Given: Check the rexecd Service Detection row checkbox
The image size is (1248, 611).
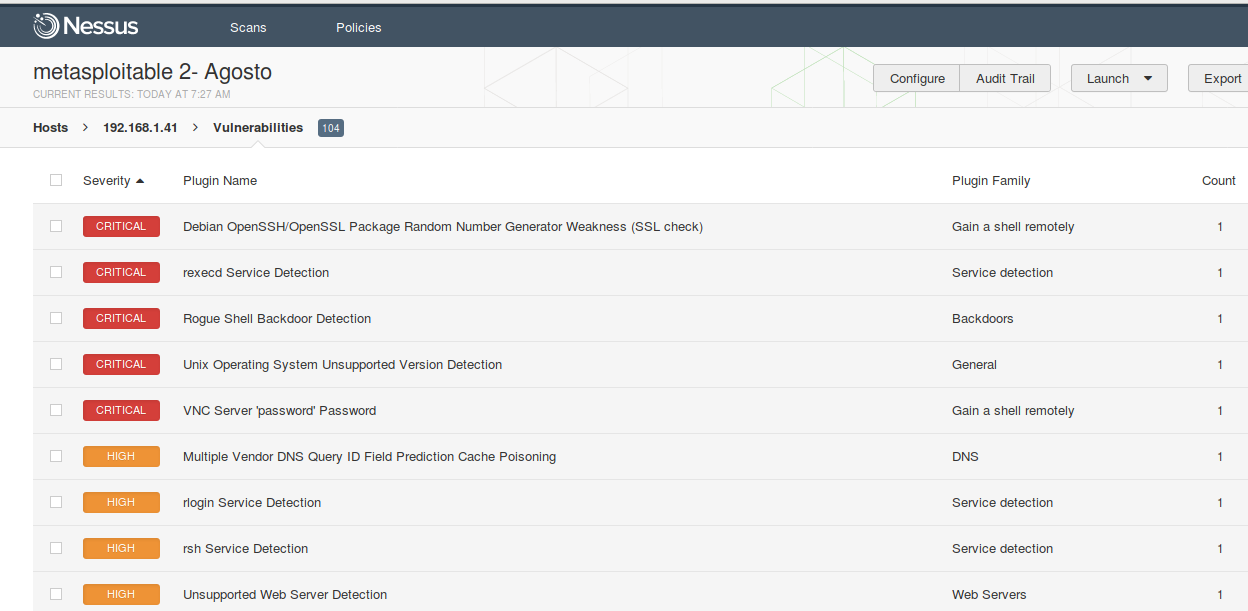Looking at the screenshot, I should point(56,272).
